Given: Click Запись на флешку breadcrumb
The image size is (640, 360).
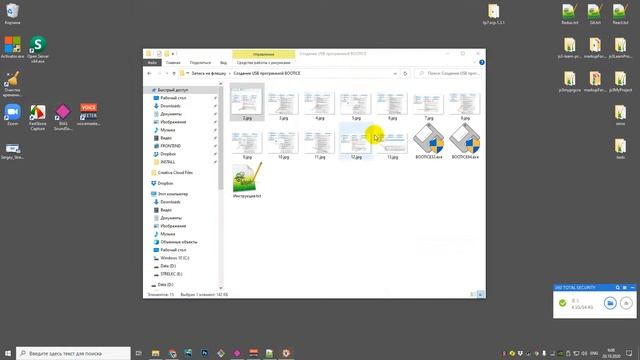Looking at the screenshot, I should [x=209, y=73].
